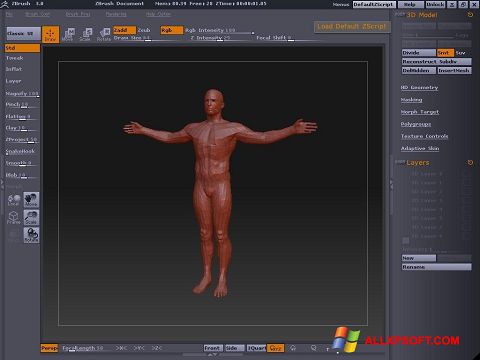Select the Draw mode icon

(50, 34)
